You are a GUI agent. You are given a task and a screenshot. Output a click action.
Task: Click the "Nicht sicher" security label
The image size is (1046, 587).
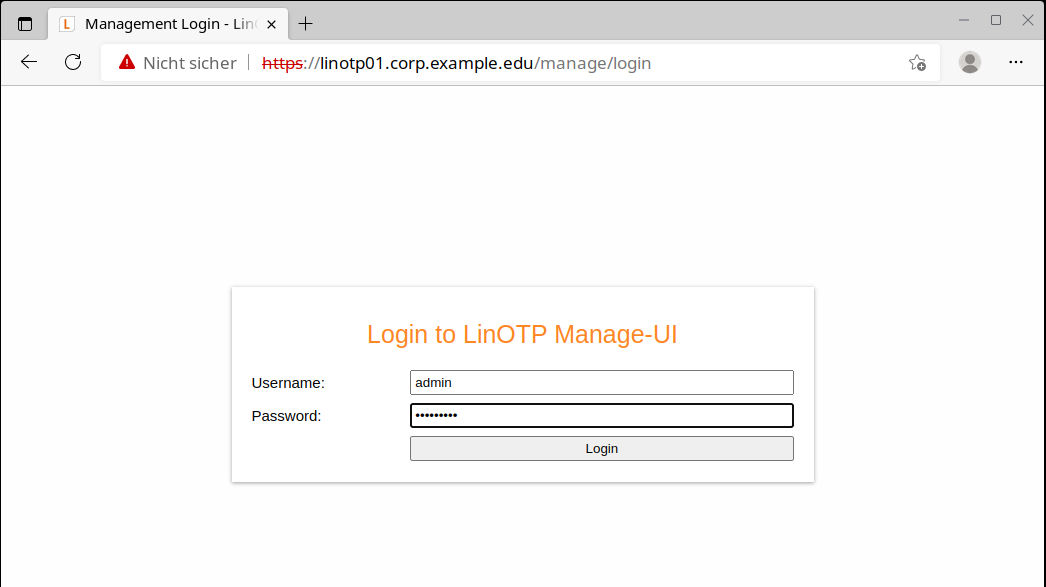point(189,63)
